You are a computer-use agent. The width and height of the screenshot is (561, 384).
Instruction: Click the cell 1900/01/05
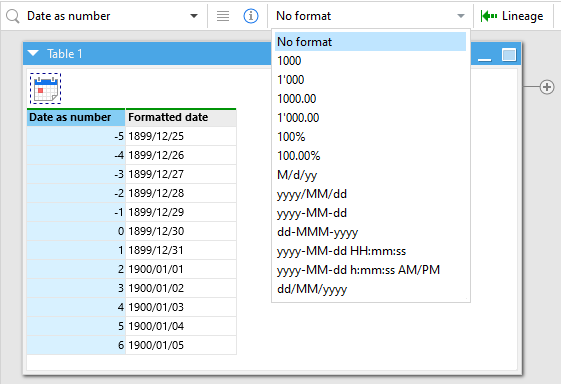coord(181,345)
